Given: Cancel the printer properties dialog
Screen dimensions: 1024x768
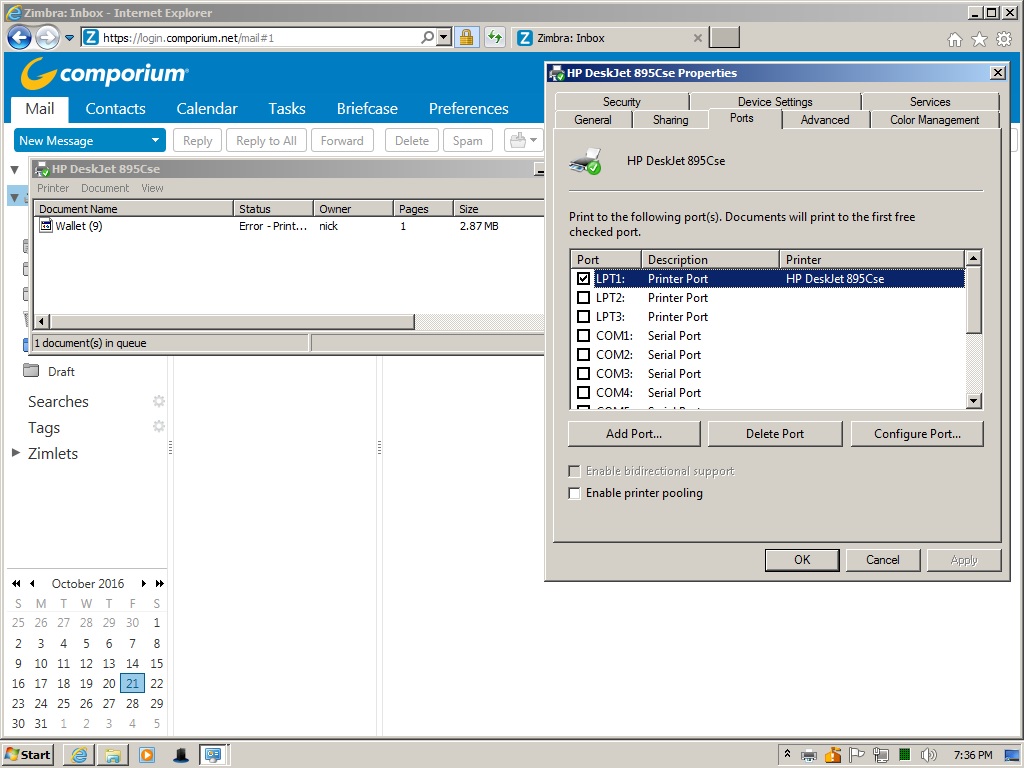Looking at the screenshot, I should click(883, 560).
